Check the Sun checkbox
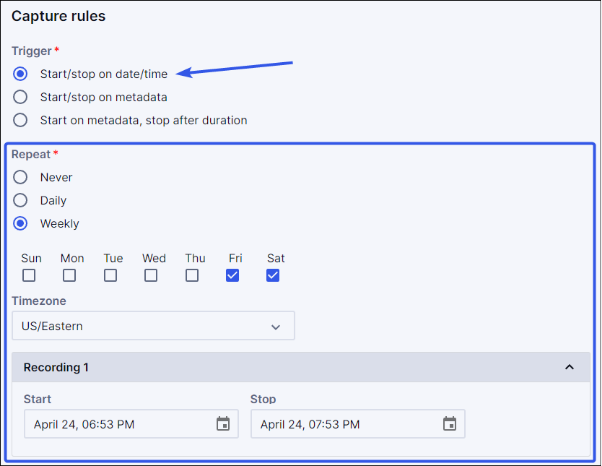 click(30, 275)
